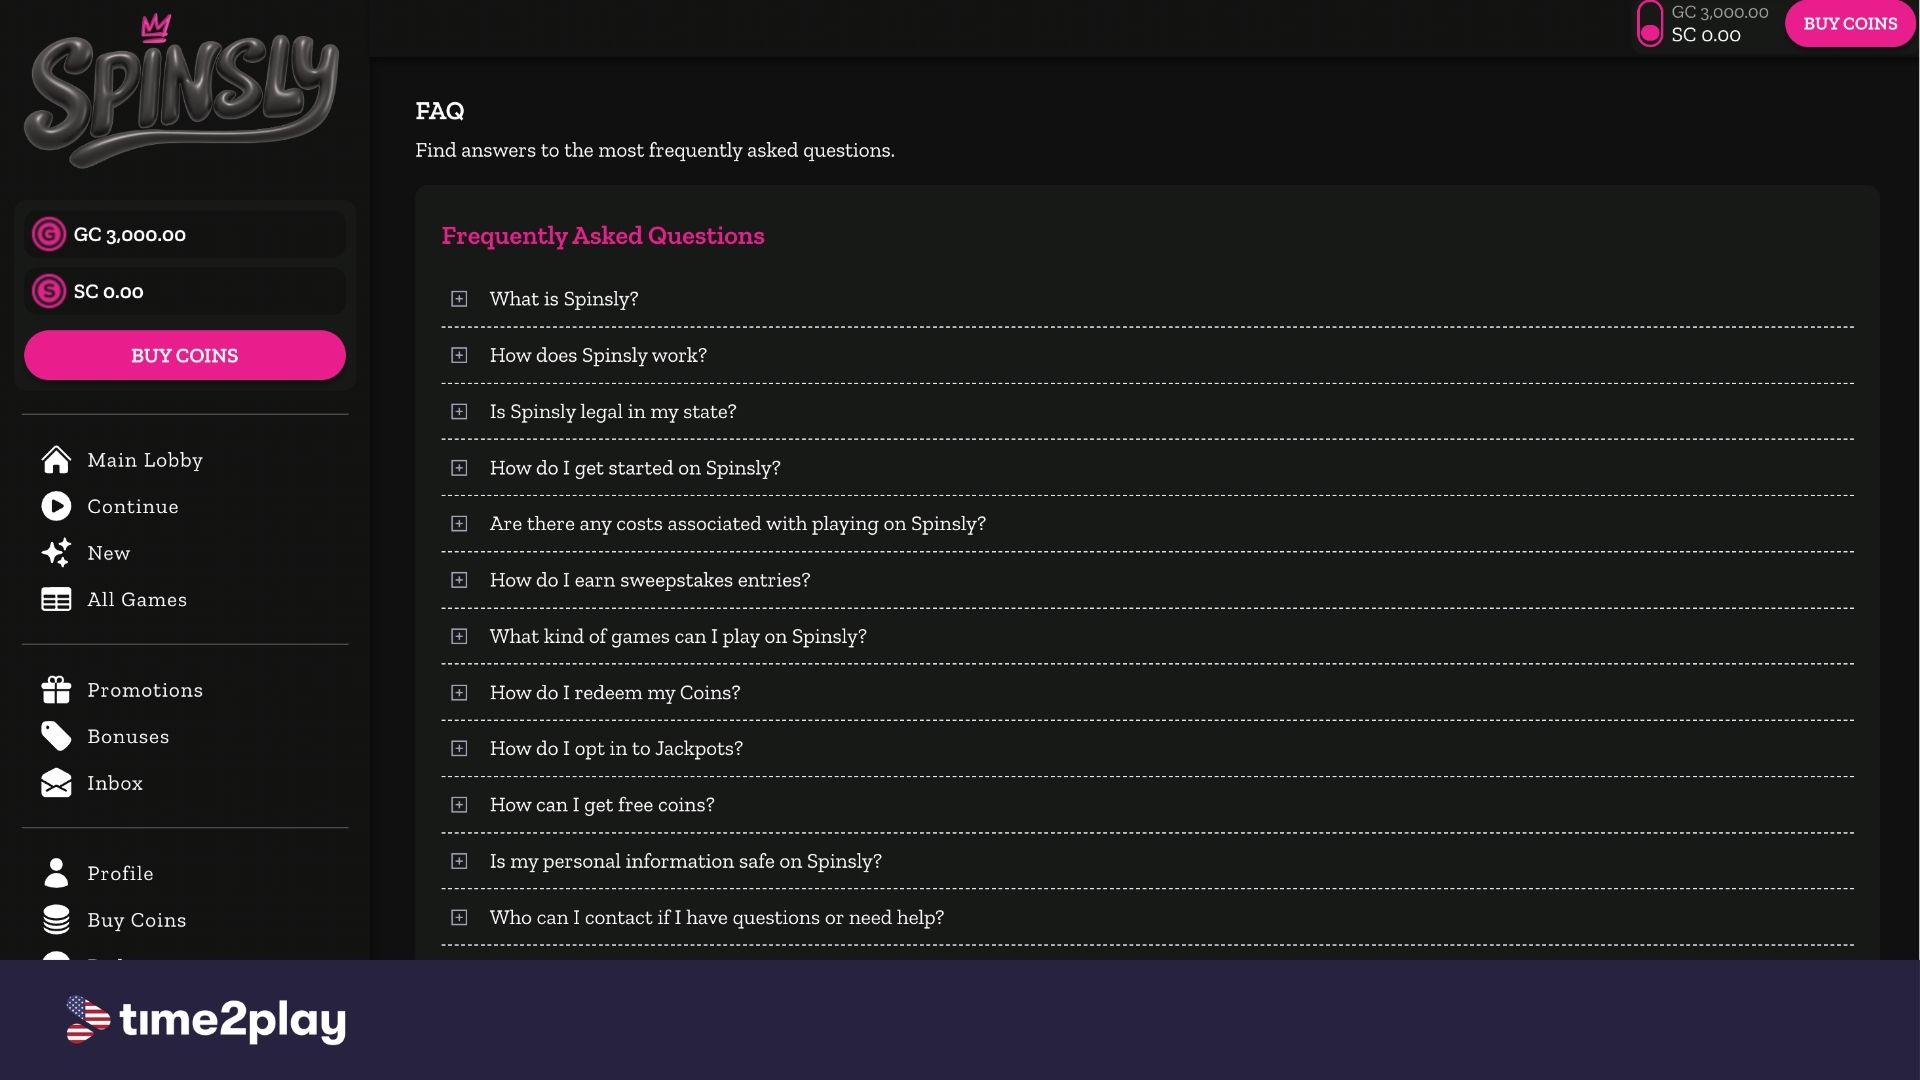Viewport: 1920px width, 1080px height.
Task: Expand 'Is Spinsly legal in my state?'
Action: coord(1147,412)
